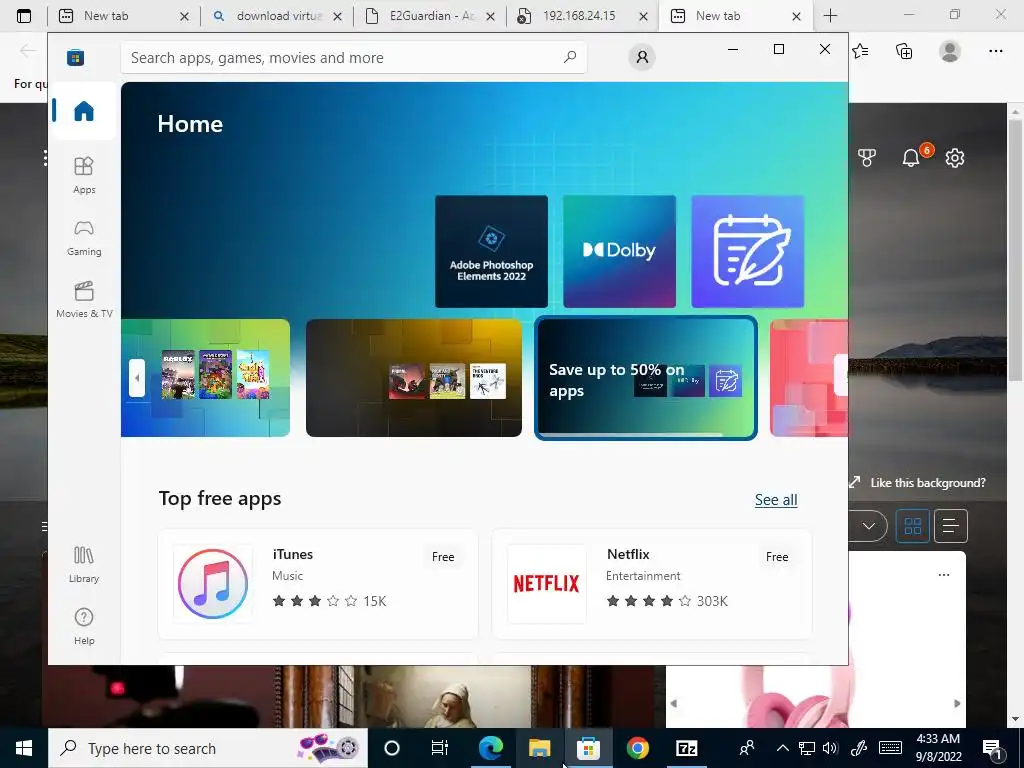Open Edge Collections icon
This screenshot has width=1024, height=768.
(x=904, y=51)
